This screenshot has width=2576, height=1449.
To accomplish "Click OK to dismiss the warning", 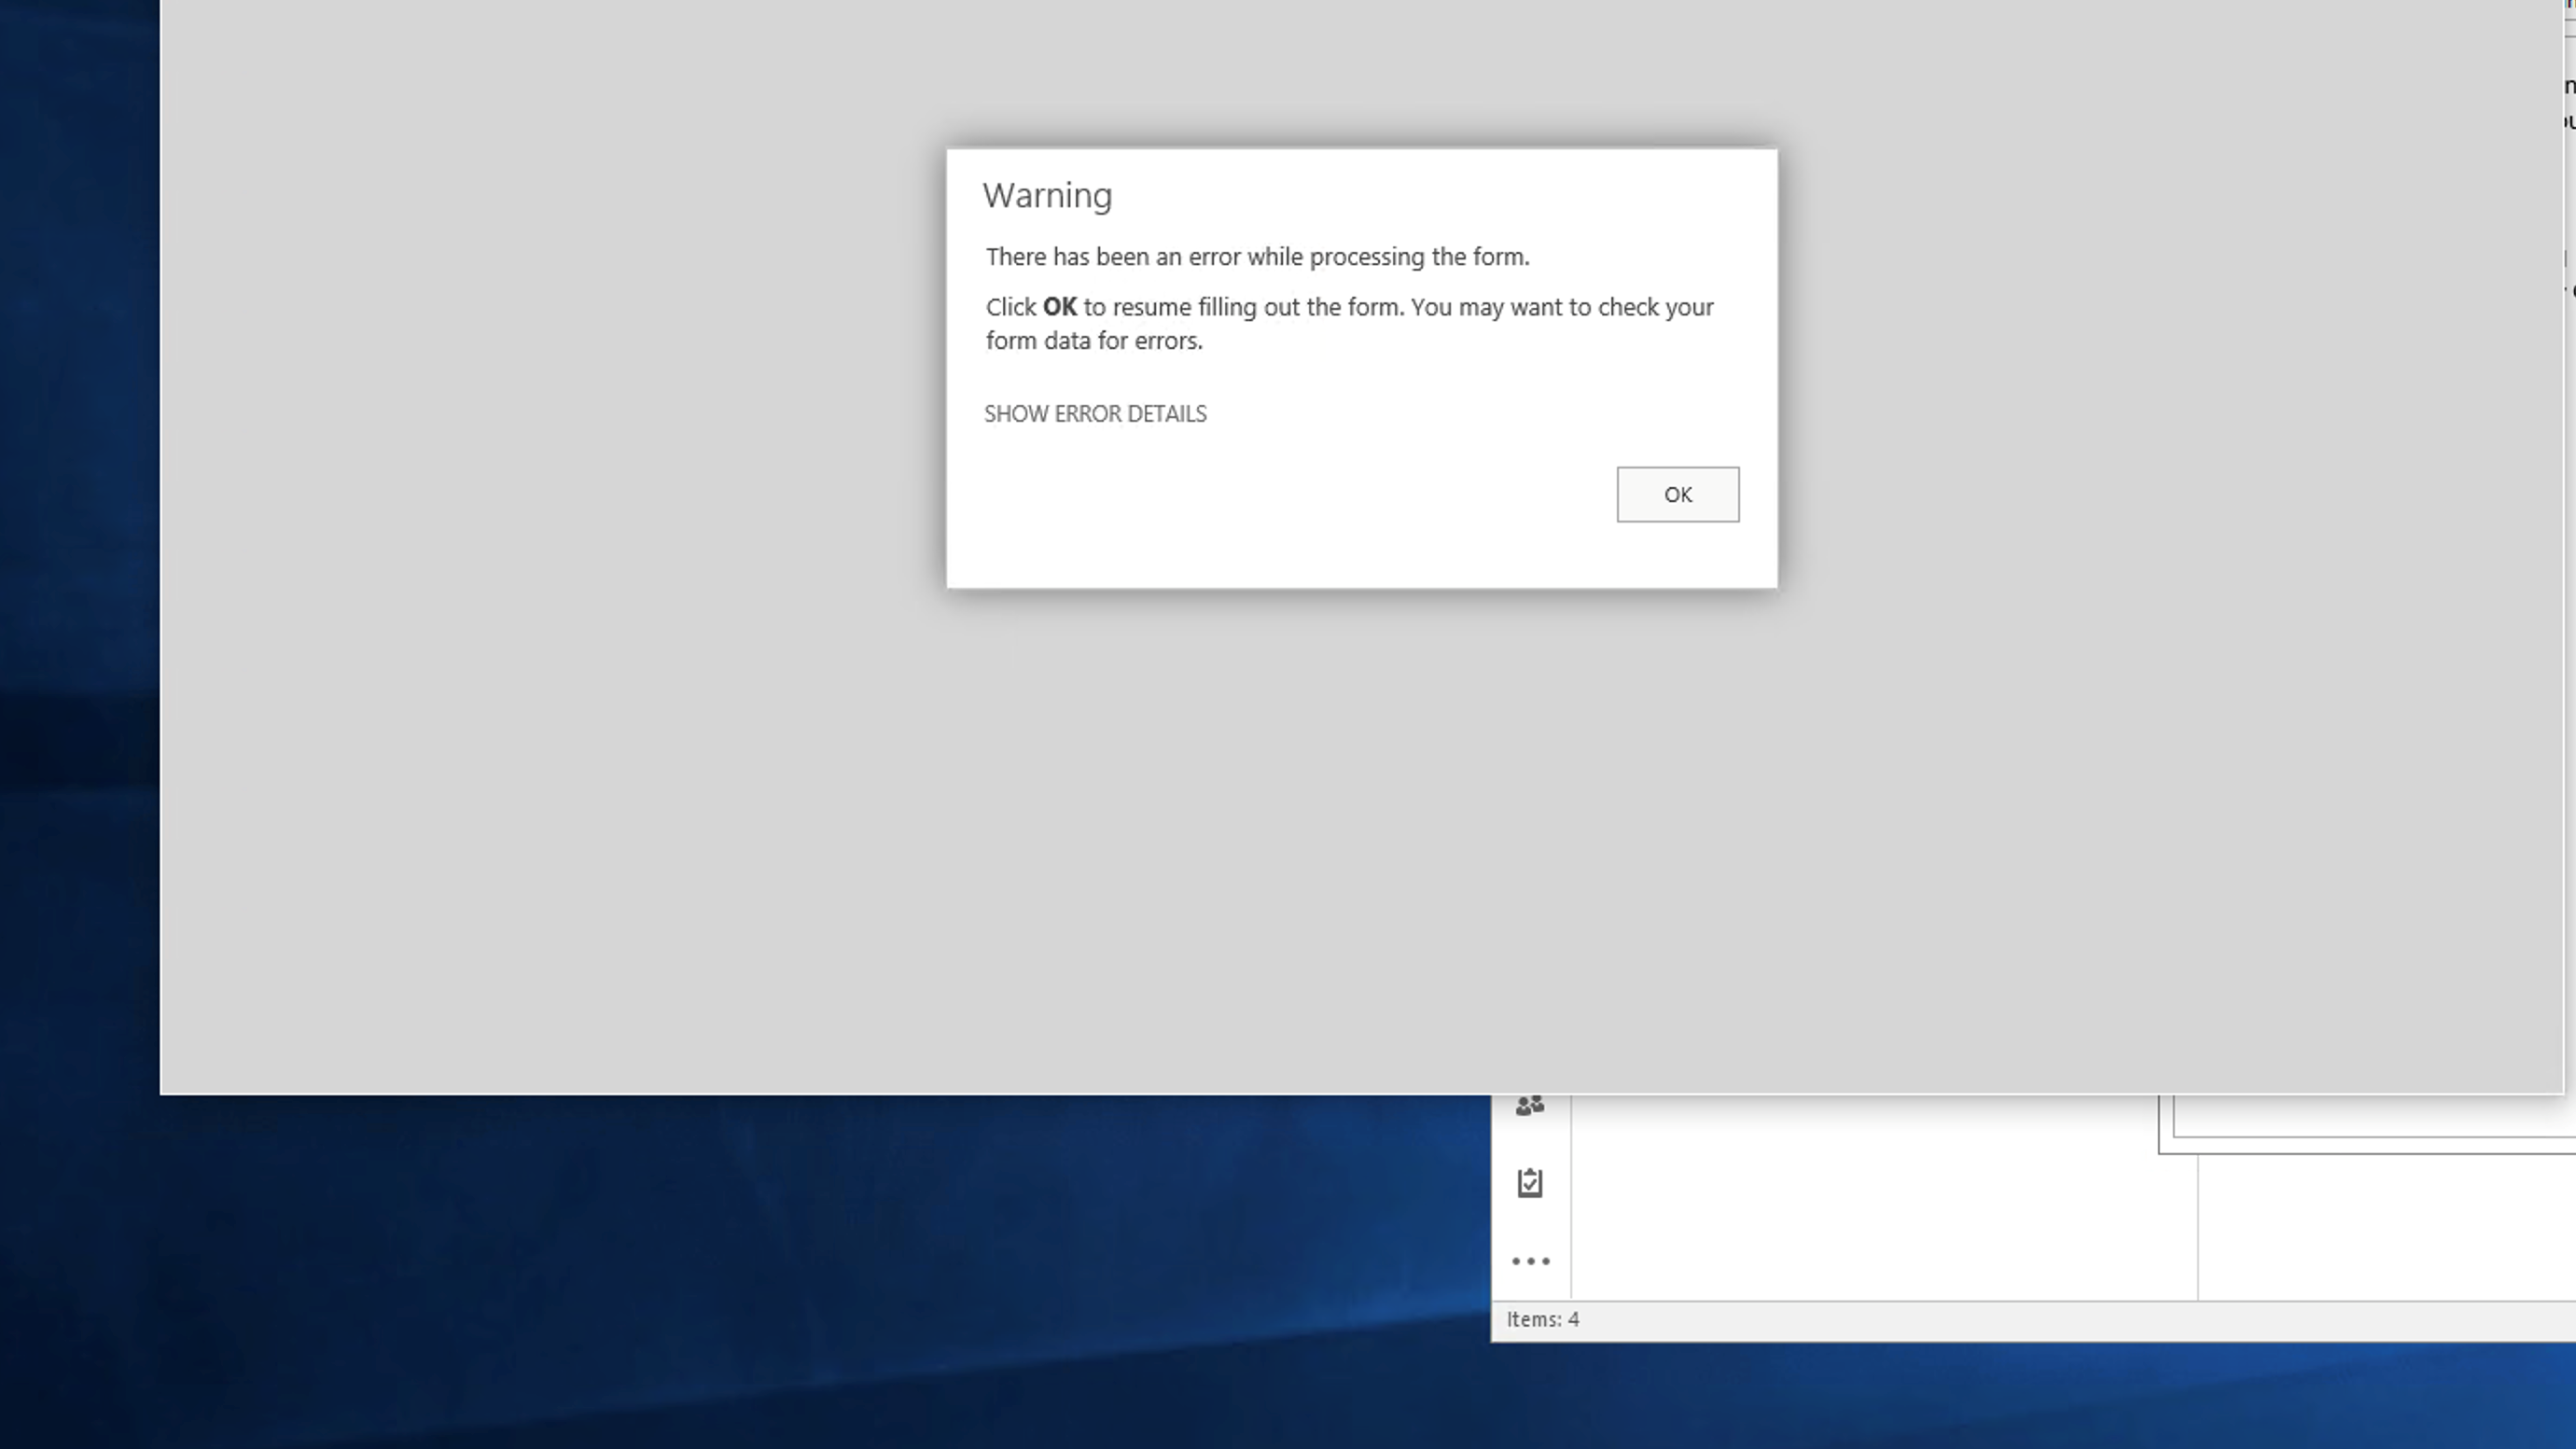I will tap(1677, 494).
